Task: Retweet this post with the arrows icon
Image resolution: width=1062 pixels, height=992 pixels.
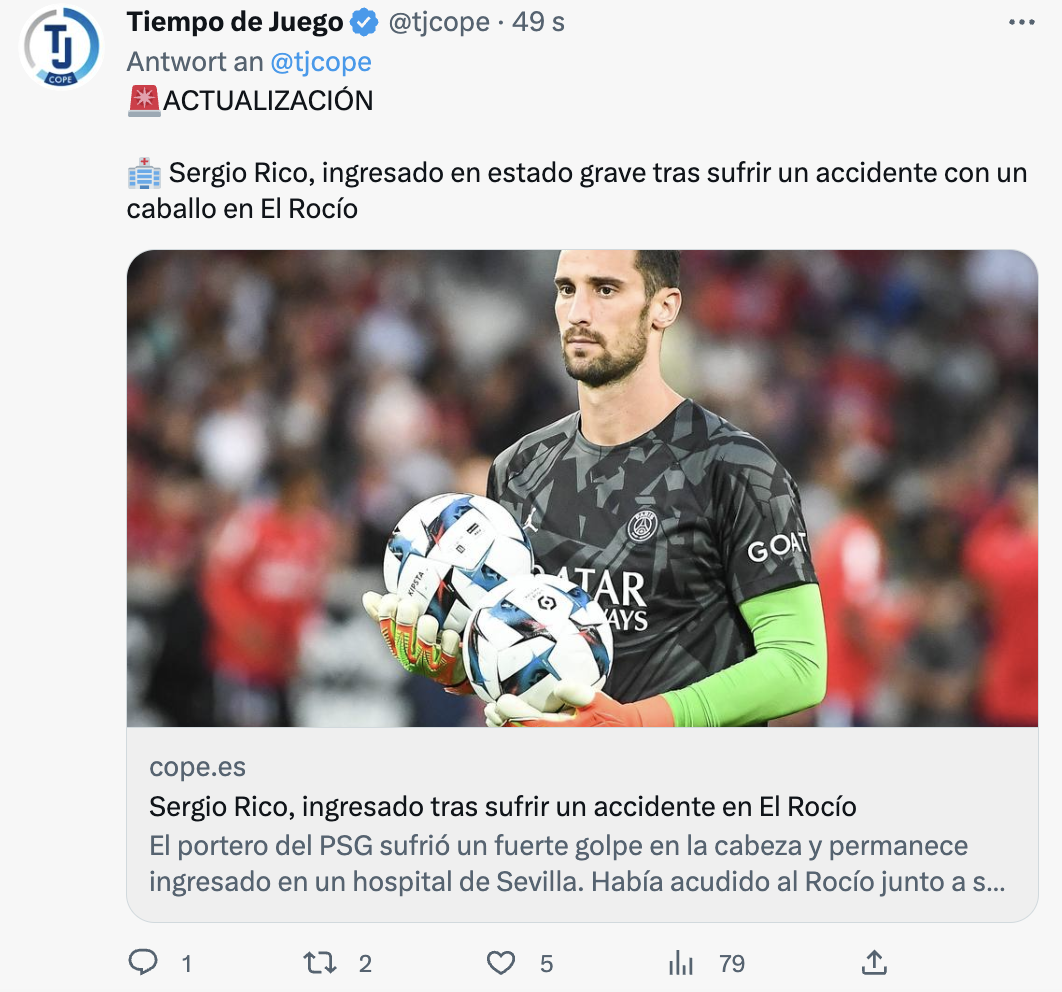Action: pyautogui.click(x=320, y=962)
